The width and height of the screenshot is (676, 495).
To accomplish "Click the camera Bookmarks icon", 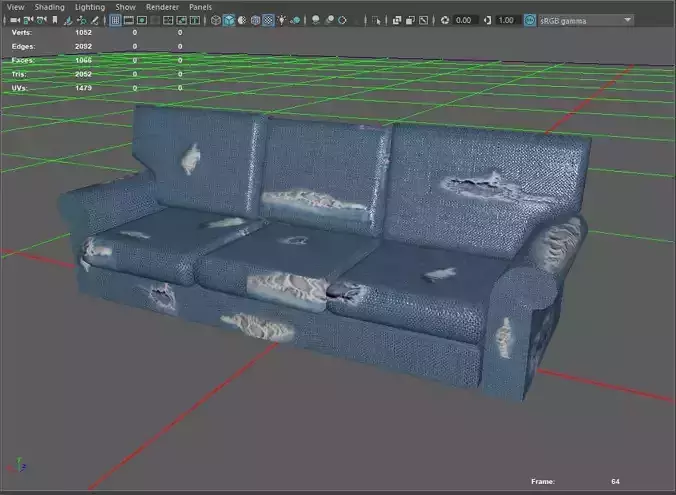I will (x=55, y=20).
